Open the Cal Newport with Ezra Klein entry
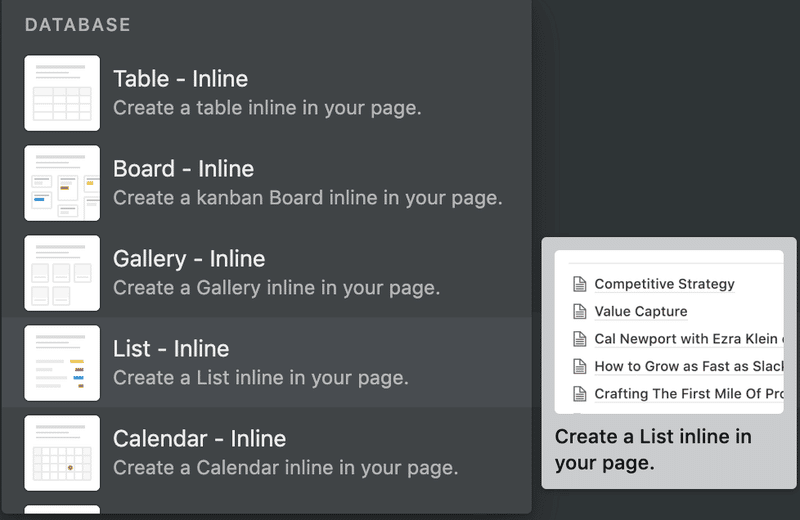The image size is (800, 520). [x=688, y=339]
